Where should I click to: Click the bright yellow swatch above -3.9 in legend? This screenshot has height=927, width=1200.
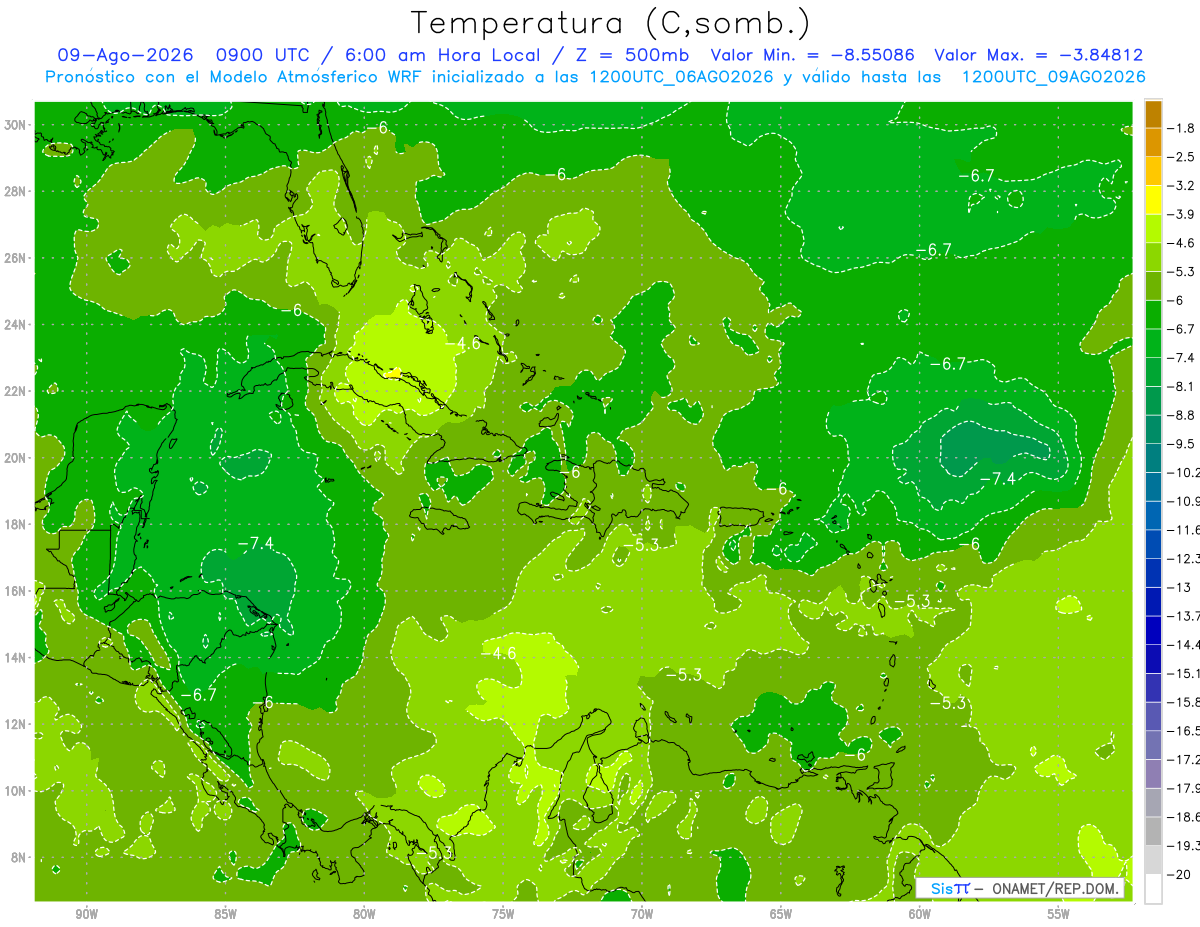point(1153,200)
